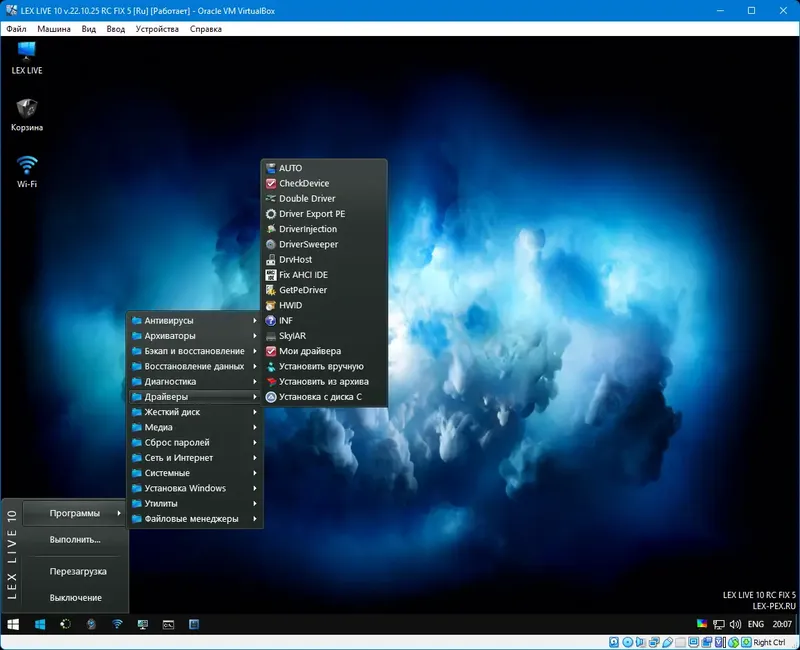
Task: Open VirtualBox Справка menu
Action: coord(206,29)
